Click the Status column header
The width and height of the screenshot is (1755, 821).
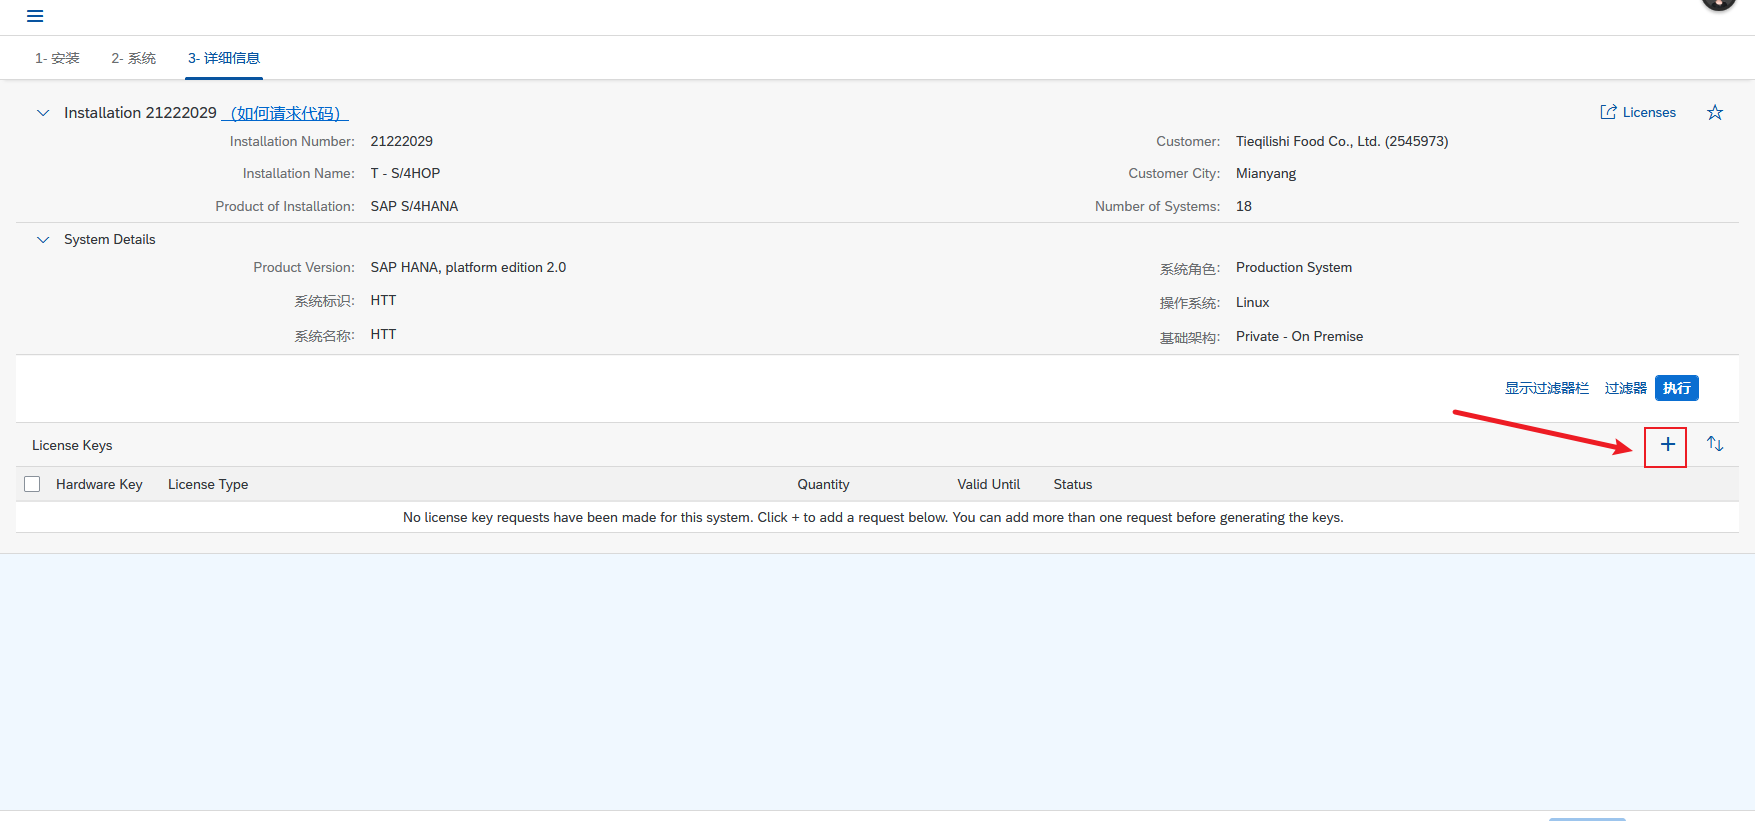(1072, 484)
